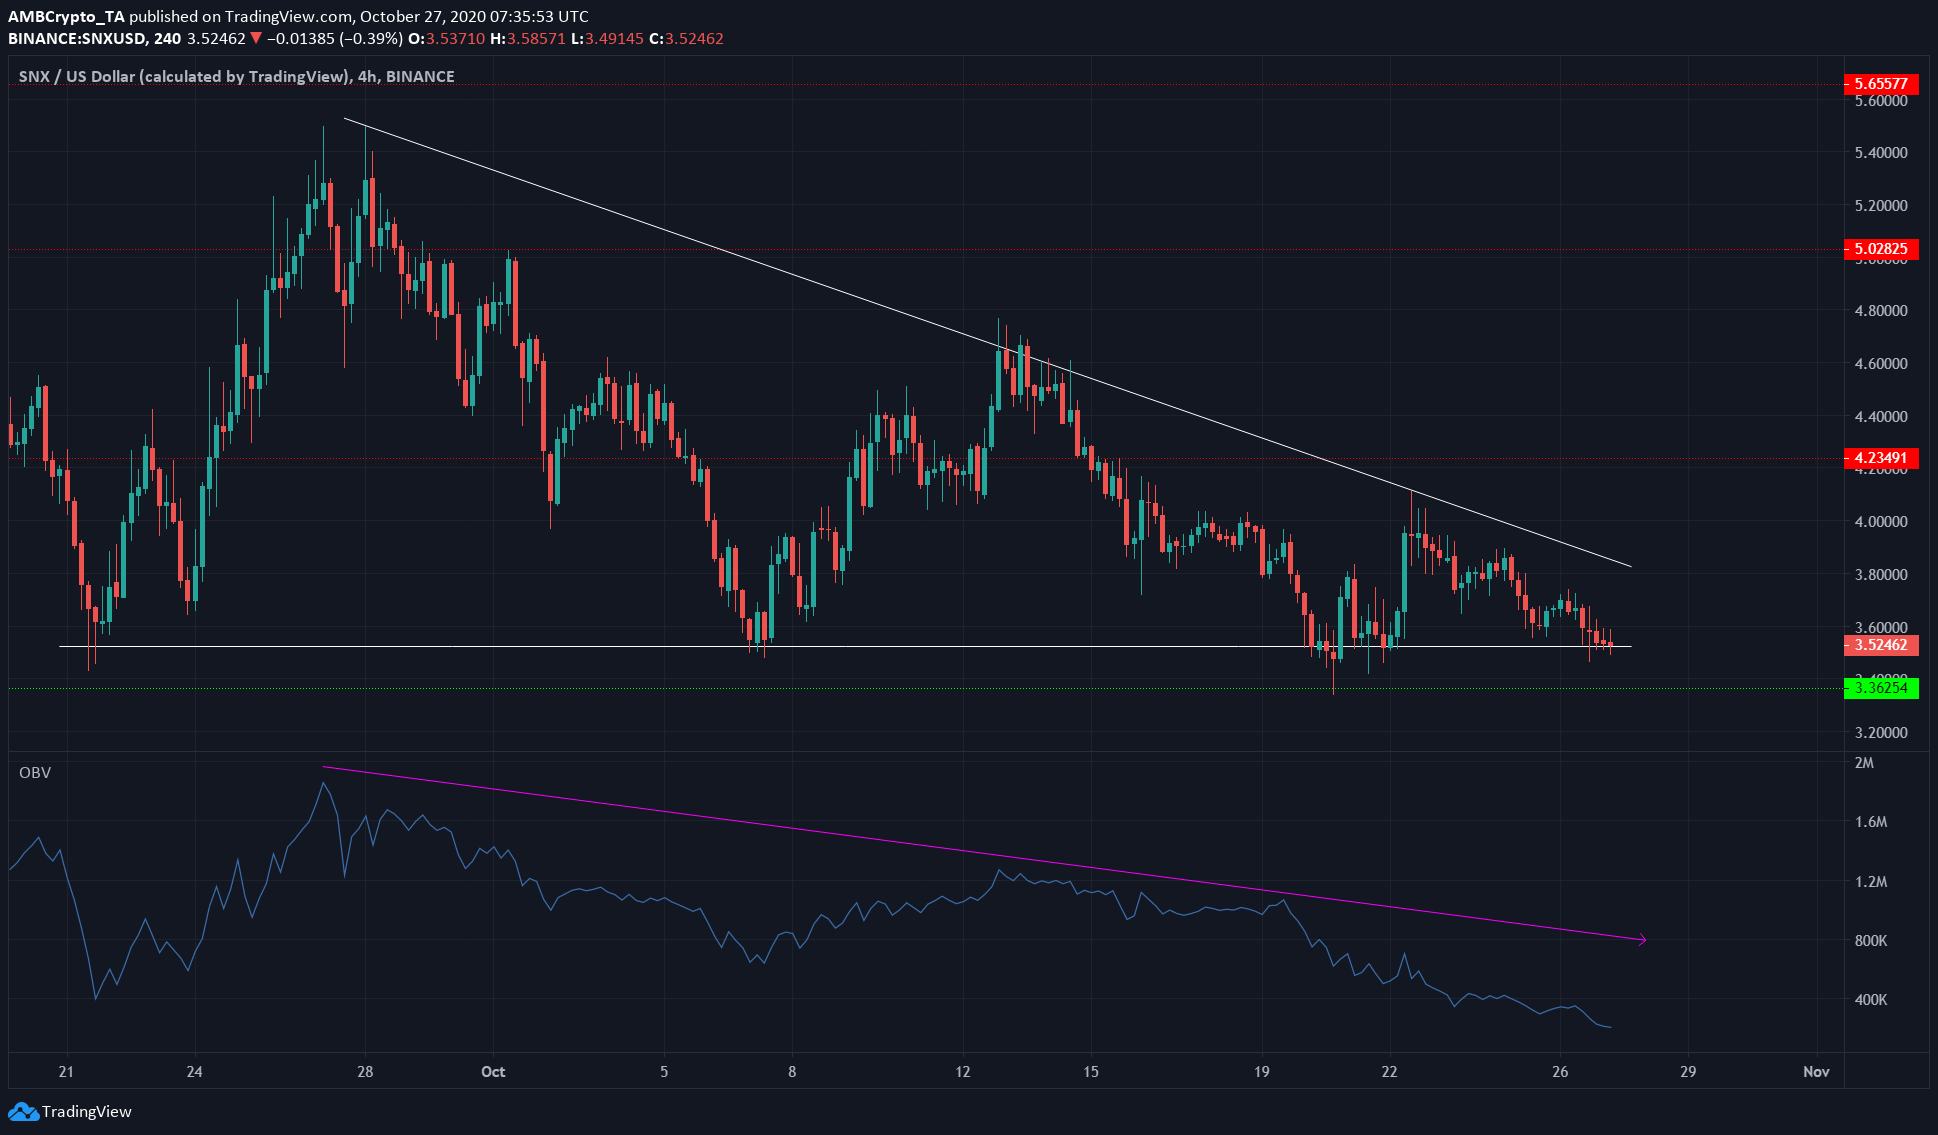Click the red 5.02825 price label

click(1881, 249)
